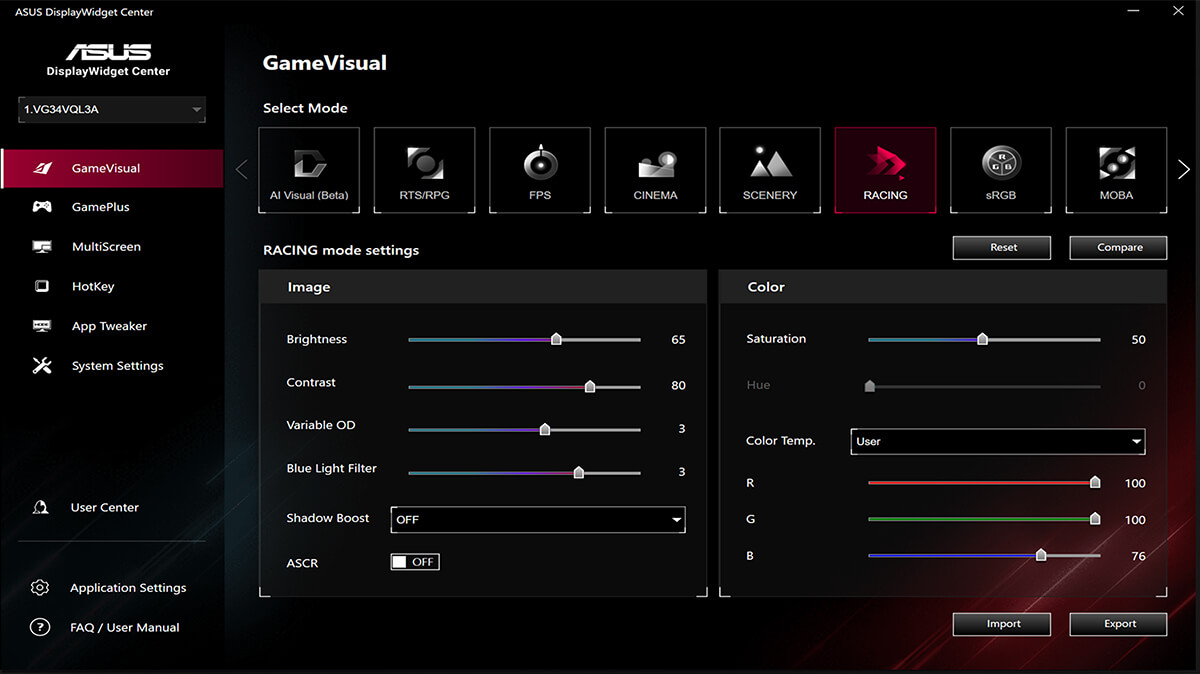Open the Shadow Boost dropdown
This screenshot has width=1200, height=674.
(x=537, y=519)
